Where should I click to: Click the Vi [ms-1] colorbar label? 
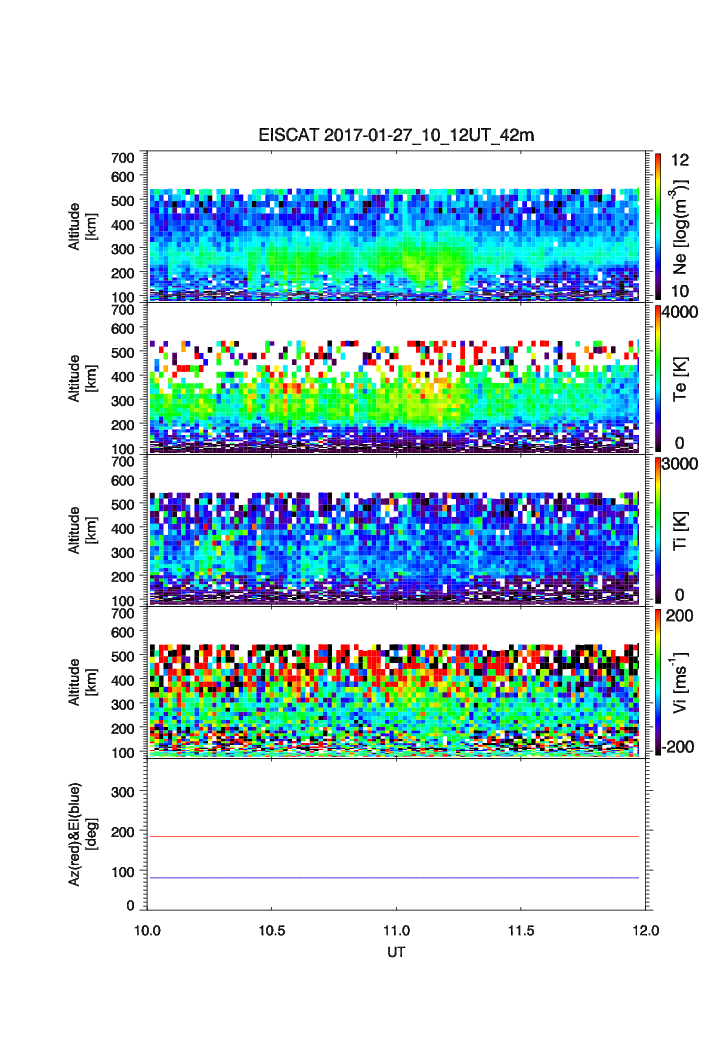[x=683, y=682]
